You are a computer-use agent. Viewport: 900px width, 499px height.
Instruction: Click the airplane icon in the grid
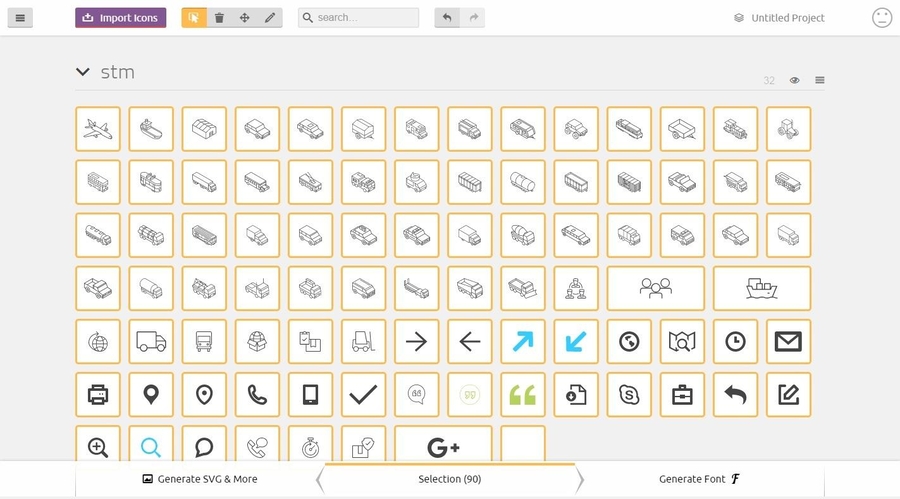click(98, 129)
